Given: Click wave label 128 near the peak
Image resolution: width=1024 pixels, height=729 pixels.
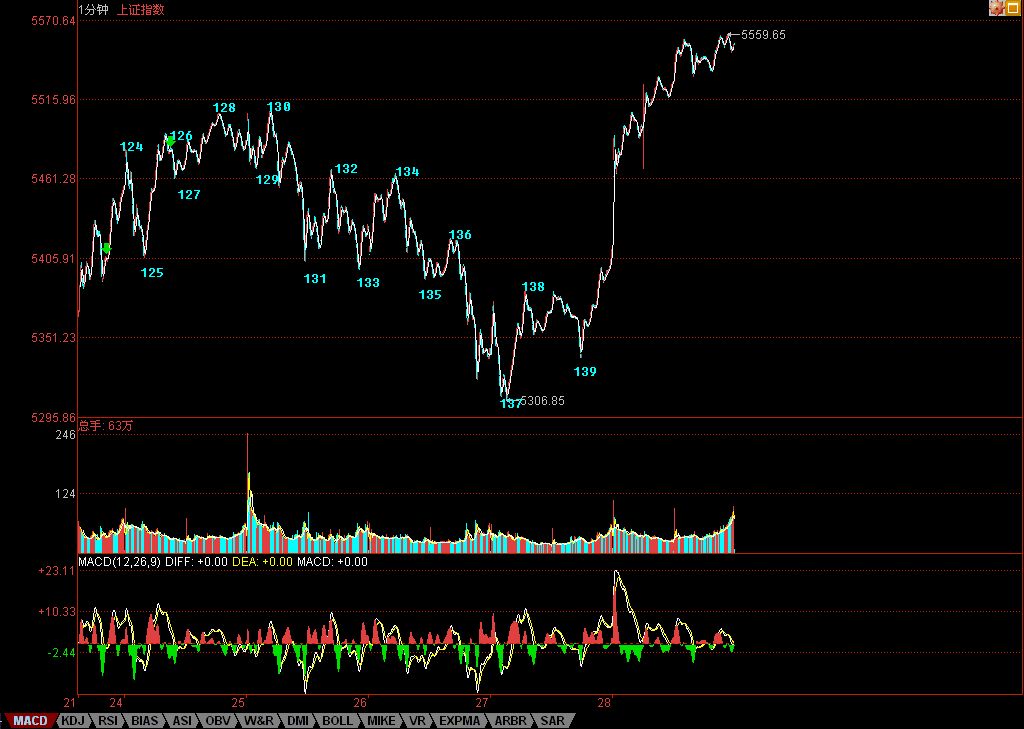Looking at the screenshot, I should coord(224,108).
